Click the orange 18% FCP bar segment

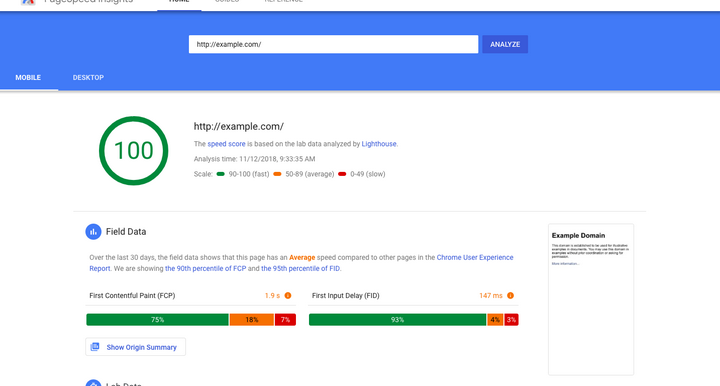[x=252, y=320]
